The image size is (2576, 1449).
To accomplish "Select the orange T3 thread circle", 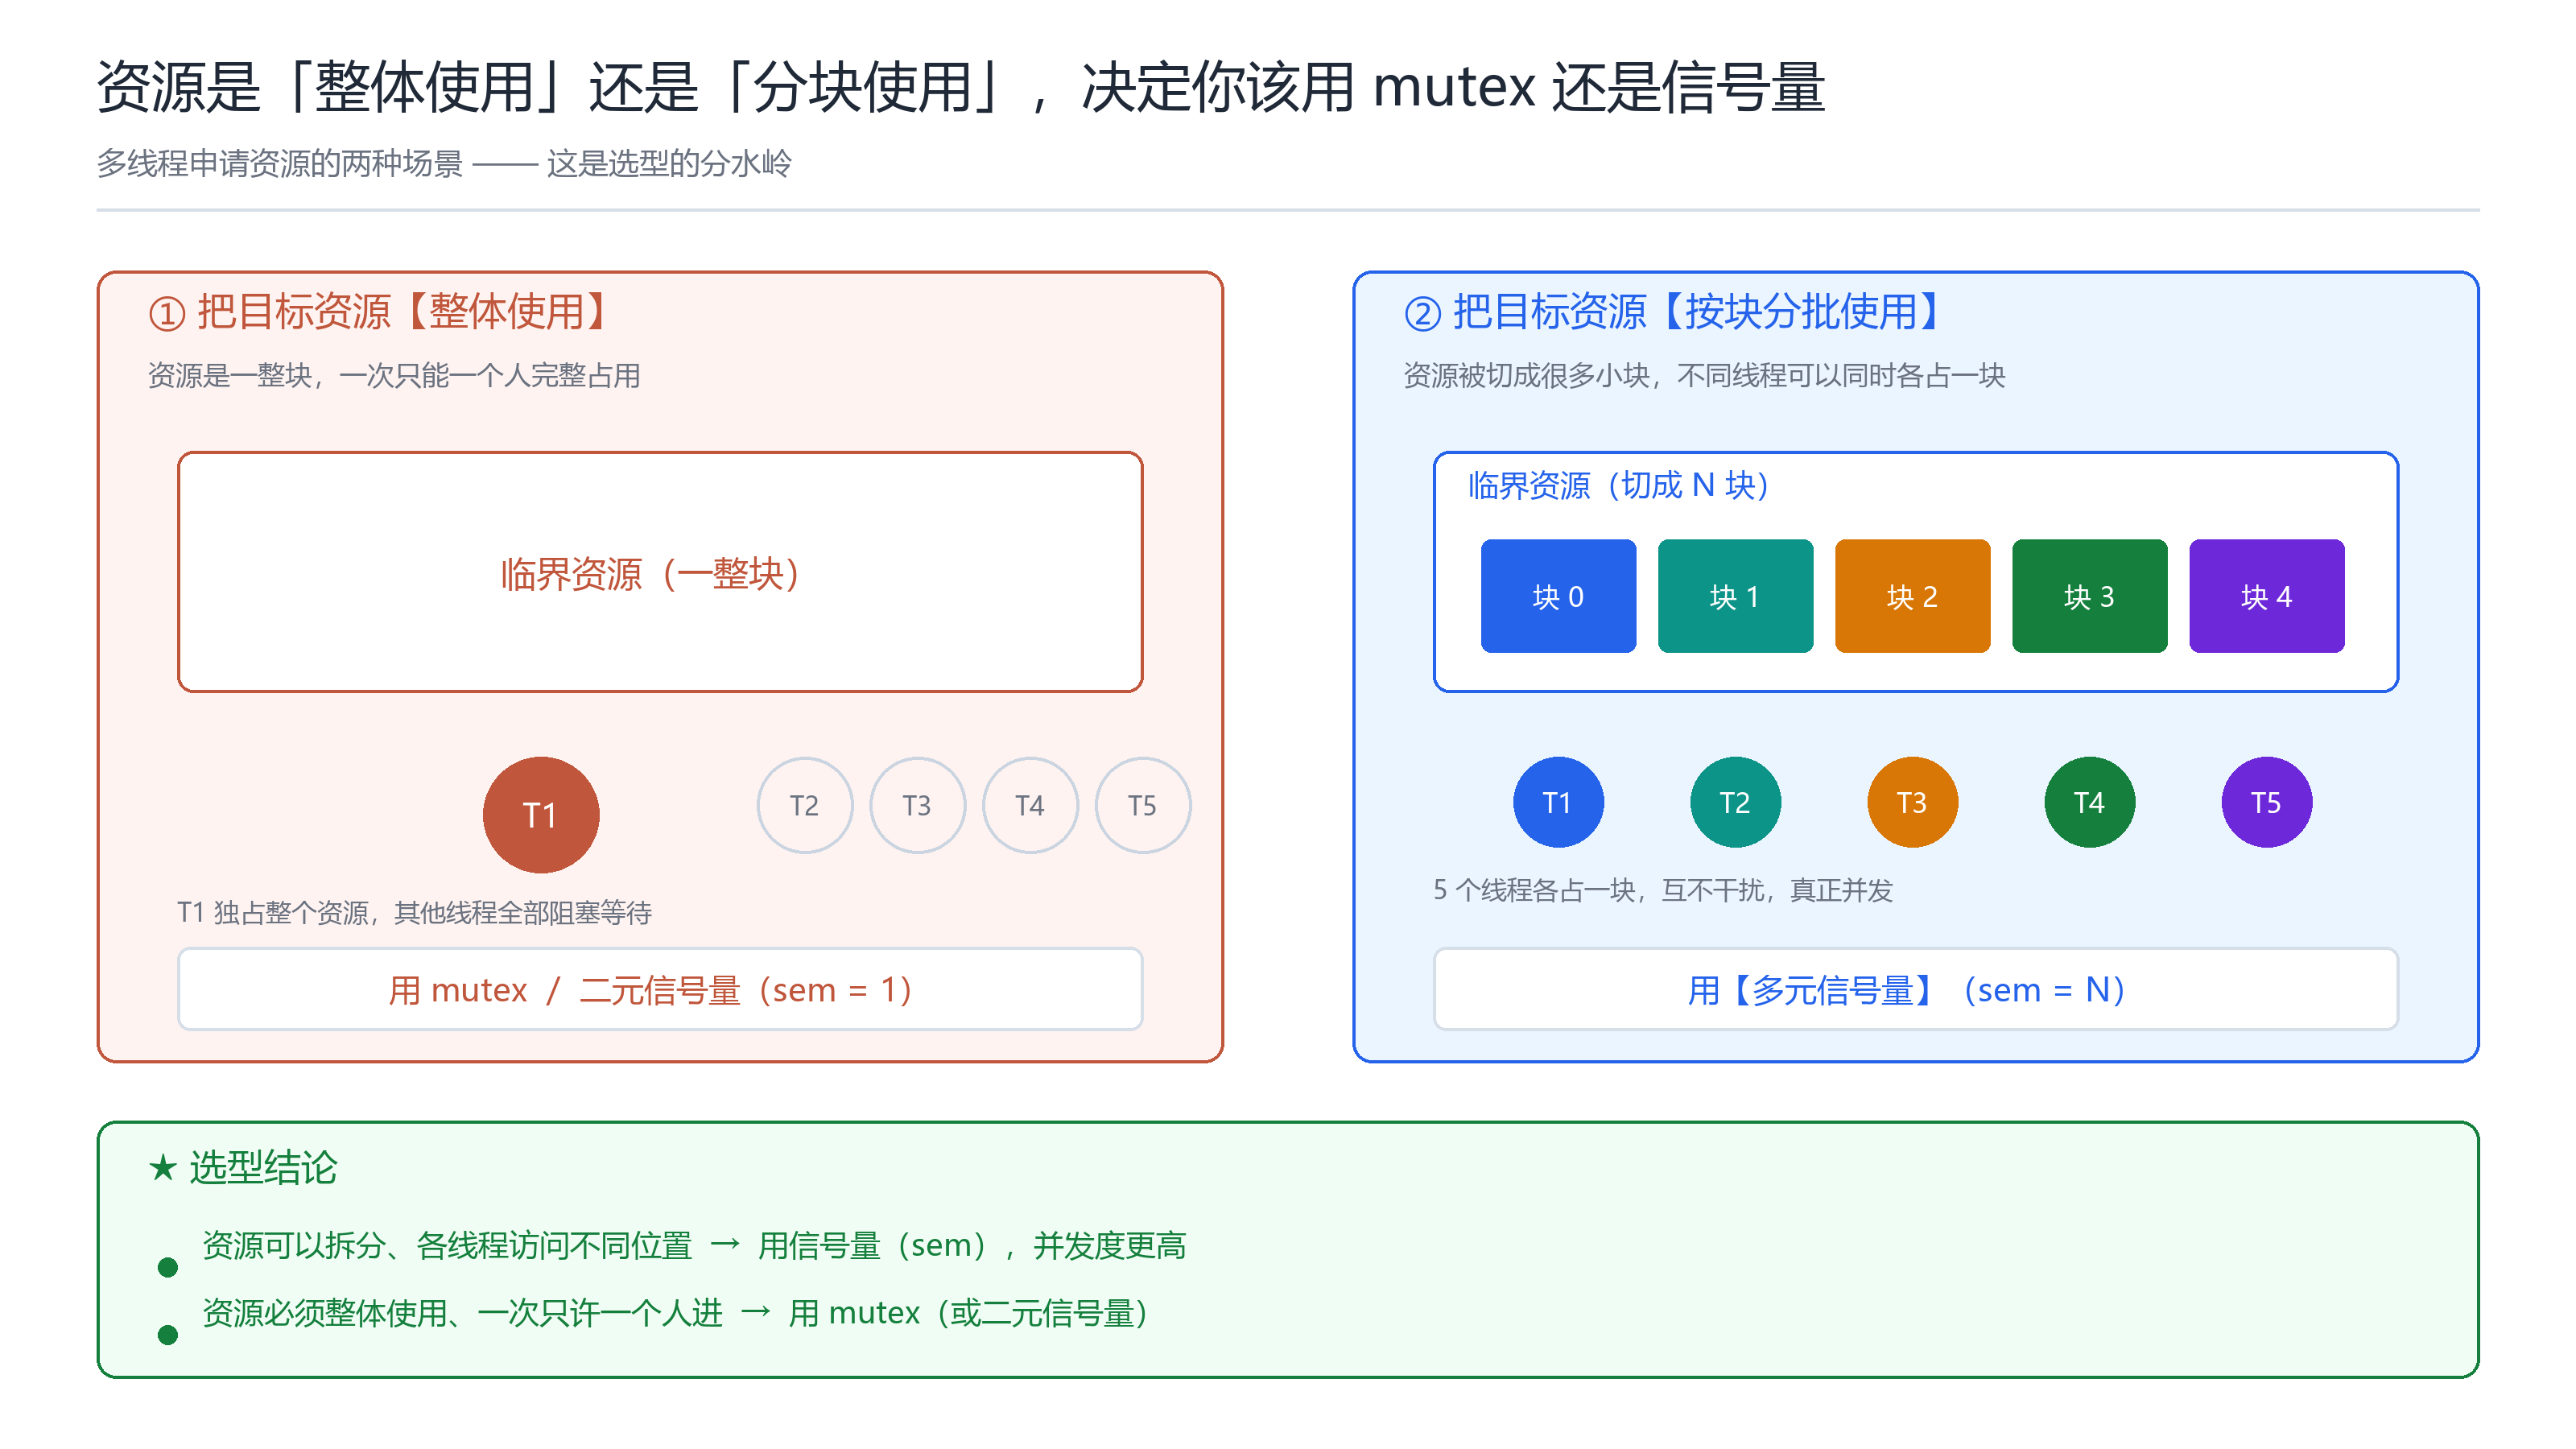I will coord(1912,802).
